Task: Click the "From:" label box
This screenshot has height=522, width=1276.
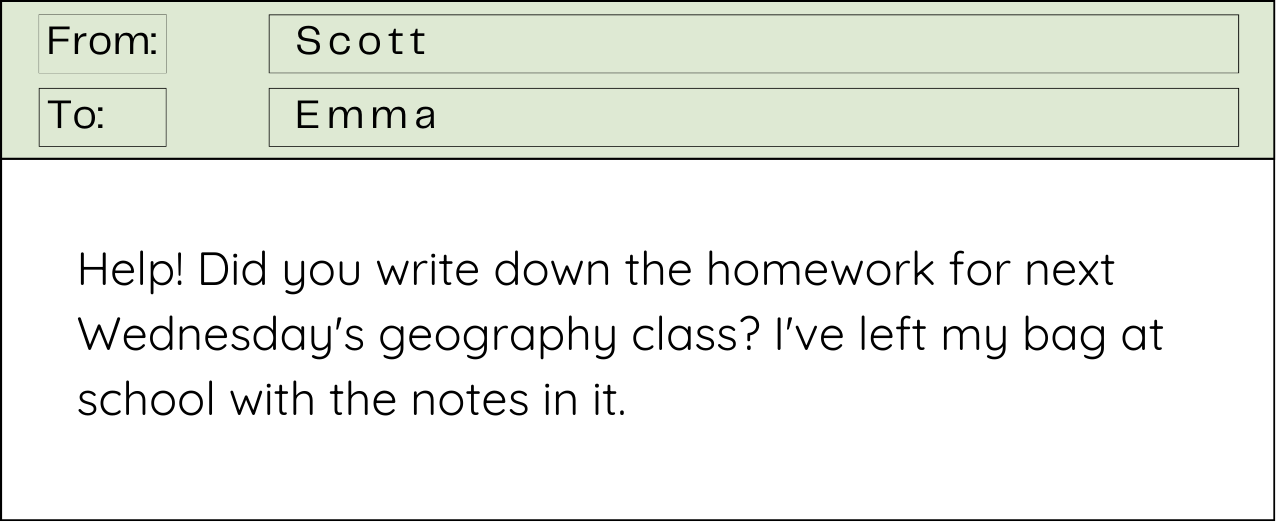Action: pyautogui.click(x=102, y=43)
